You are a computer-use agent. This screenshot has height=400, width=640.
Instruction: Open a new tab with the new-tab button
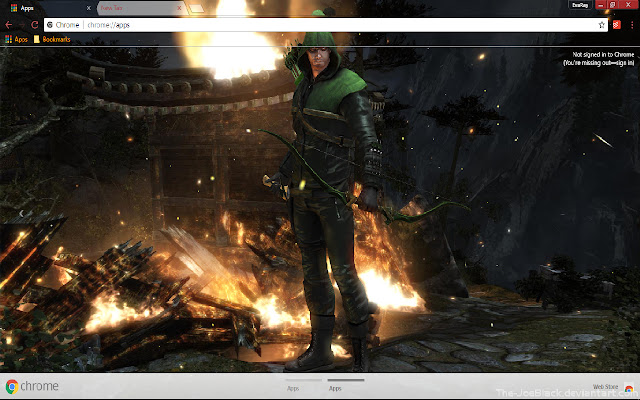[196, 8]
